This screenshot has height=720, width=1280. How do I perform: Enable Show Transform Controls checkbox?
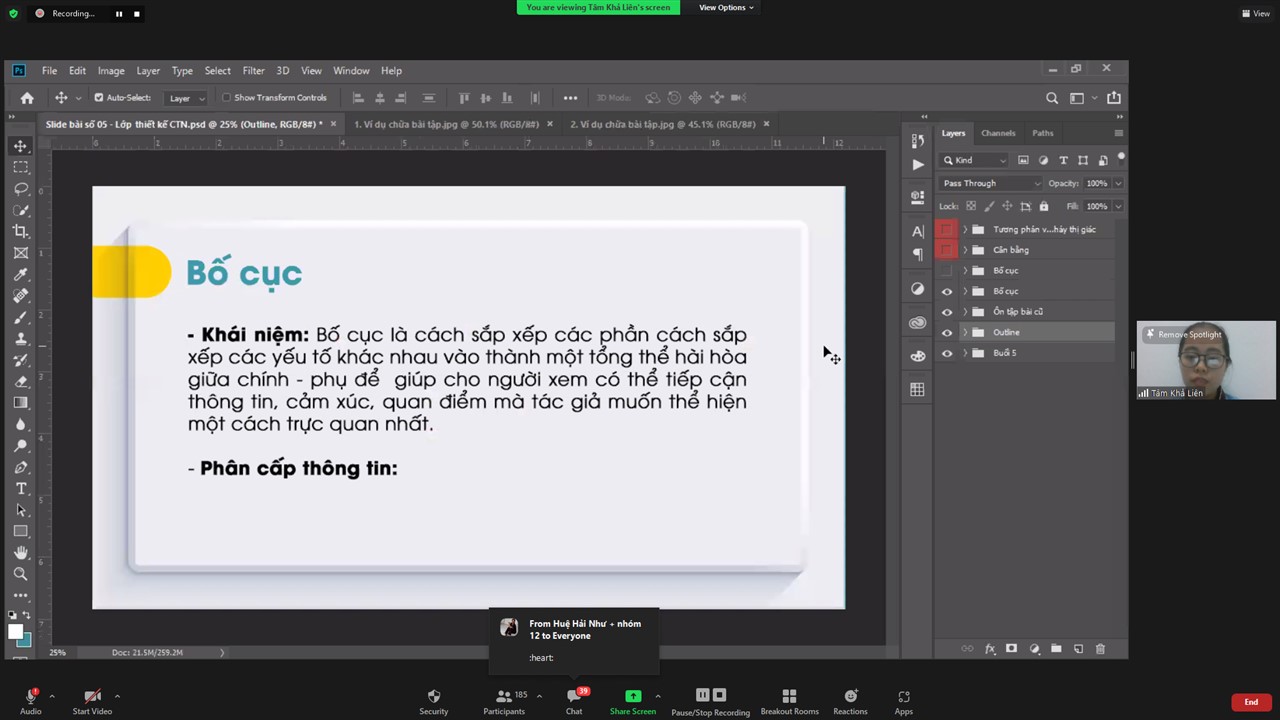click(226, 98)
